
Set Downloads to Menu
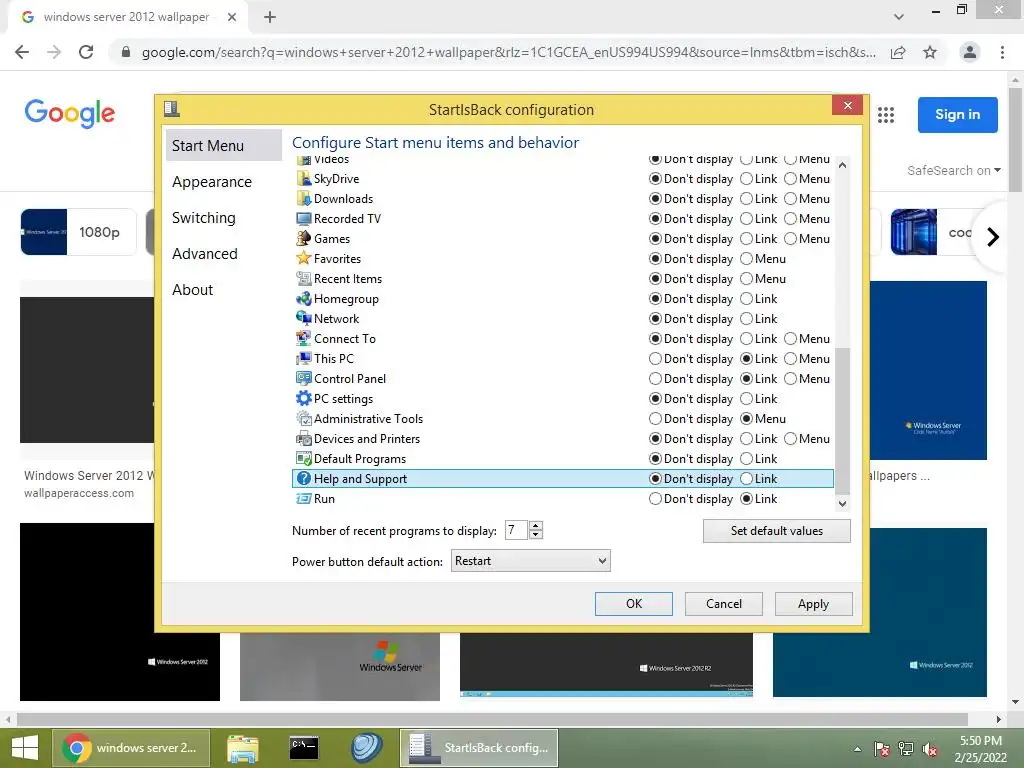(790, 199)
